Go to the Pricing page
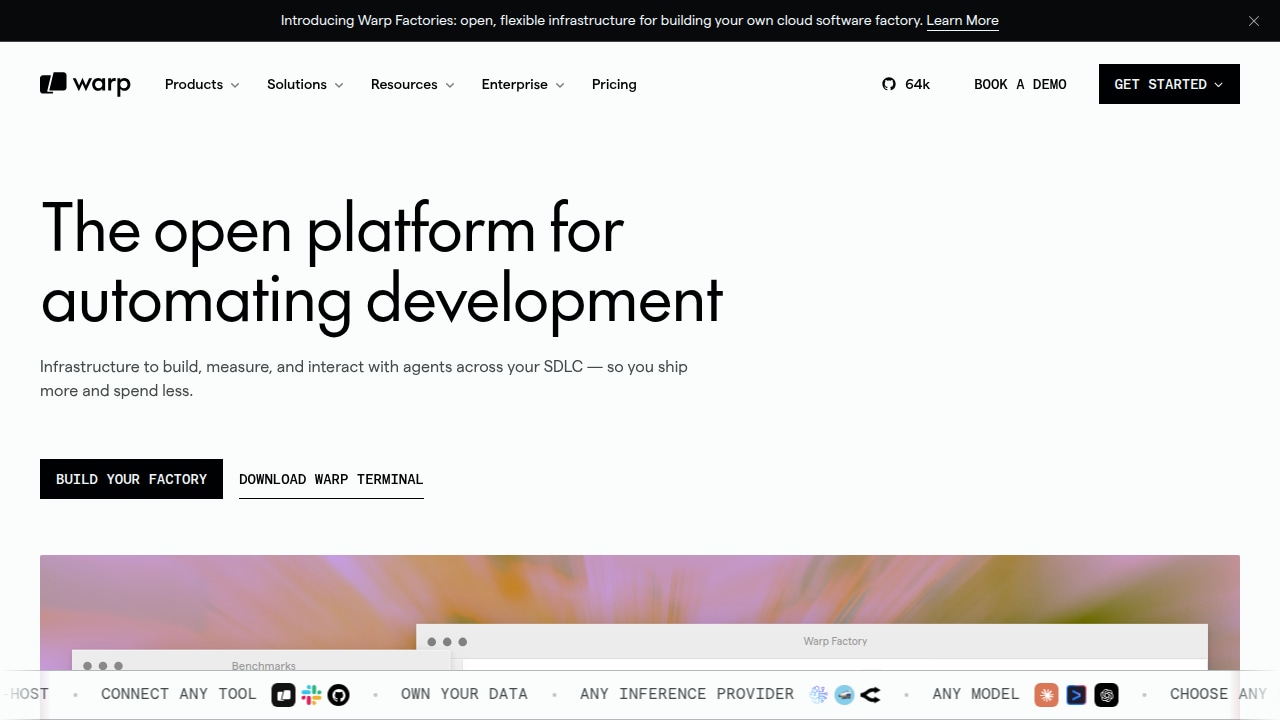 point(614,84)
